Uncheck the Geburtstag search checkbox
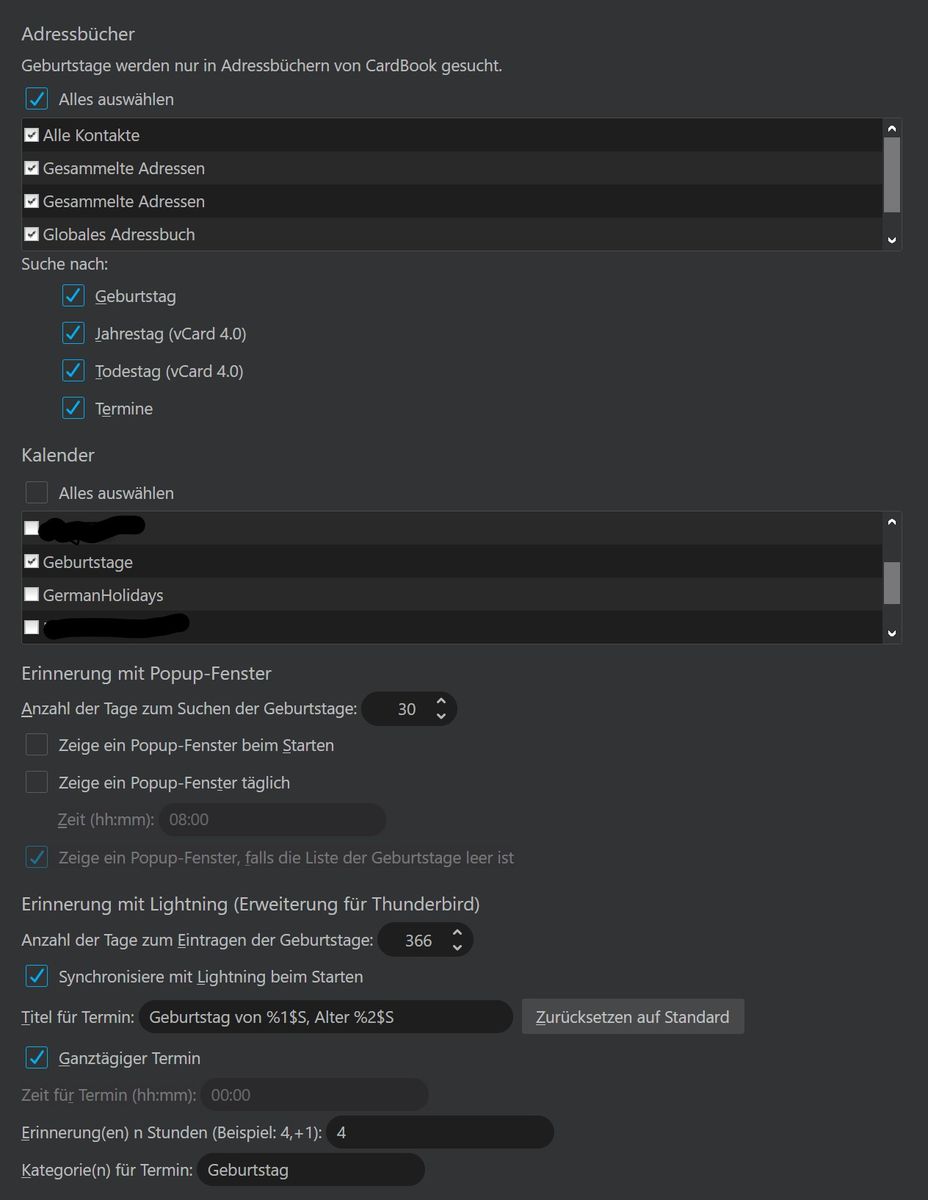928x1200 pixels. pos(73,296)
